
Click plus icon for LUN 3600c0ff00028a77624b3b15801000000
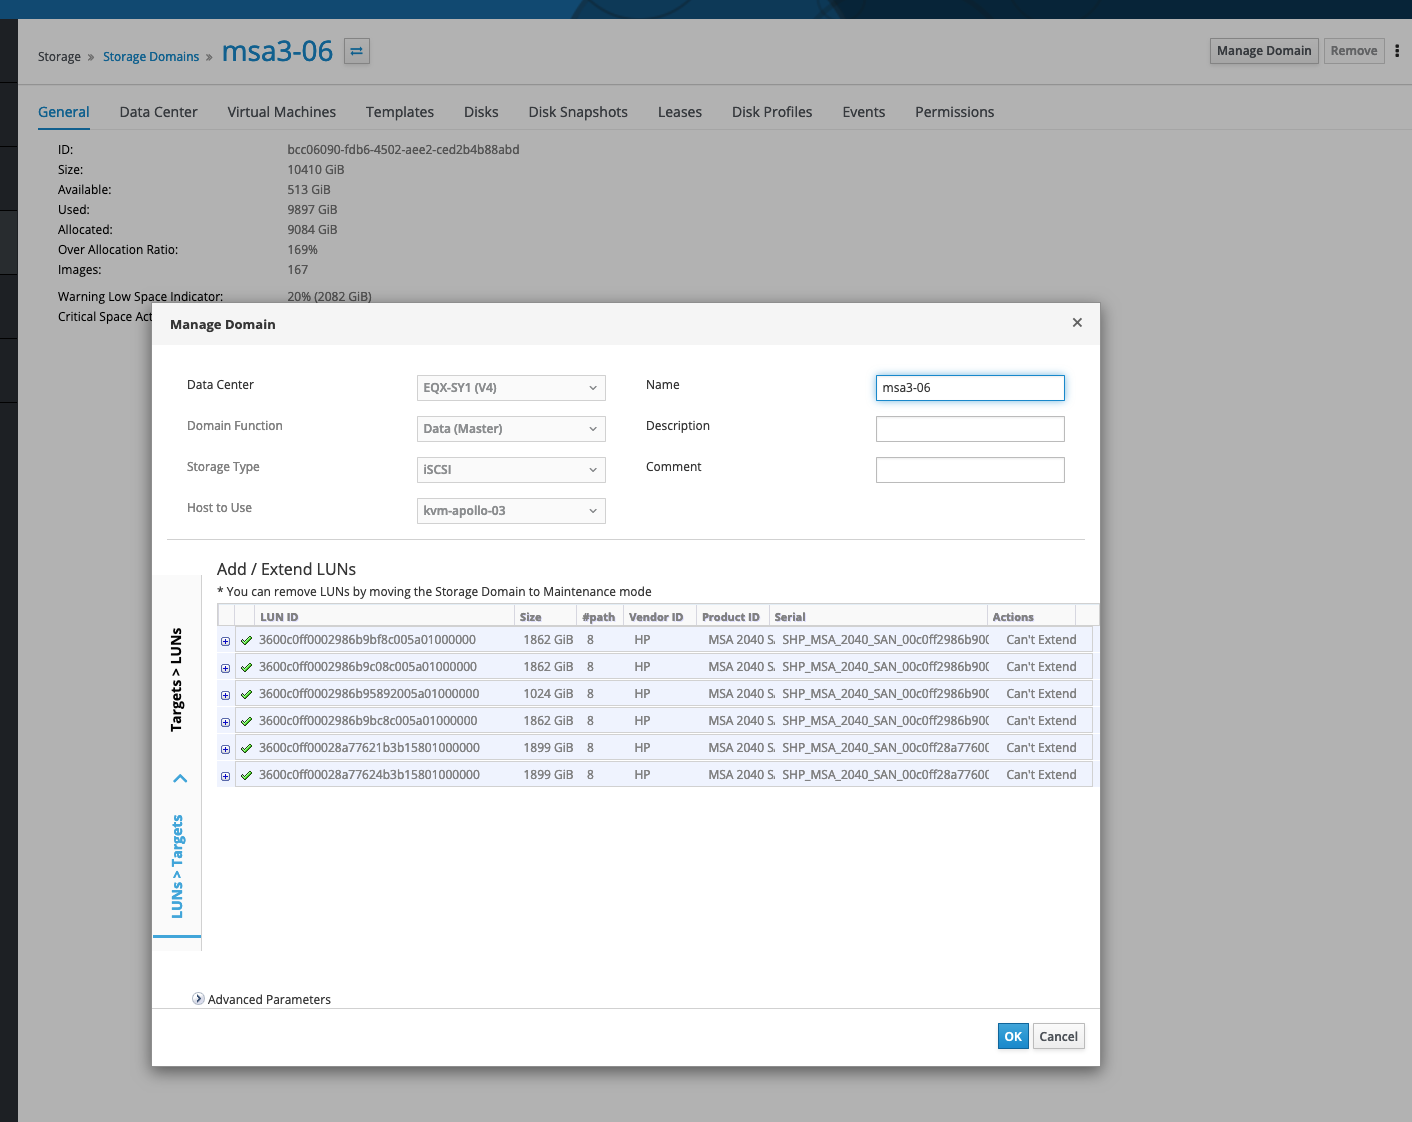point(225,776)
